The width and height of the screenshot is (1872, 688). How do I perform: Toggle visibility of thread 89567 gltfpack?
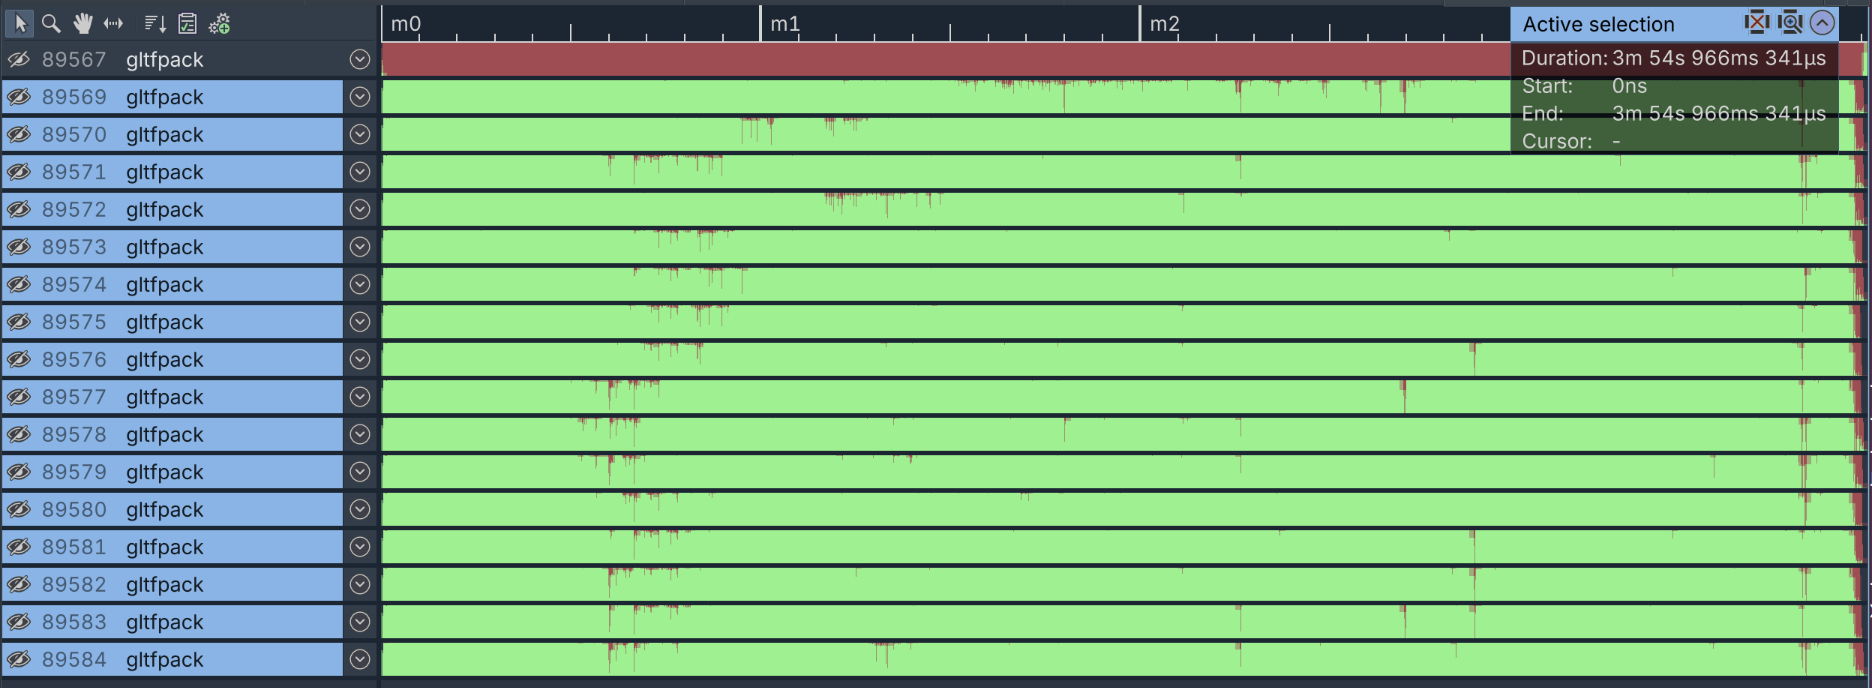tap(19, 60)
